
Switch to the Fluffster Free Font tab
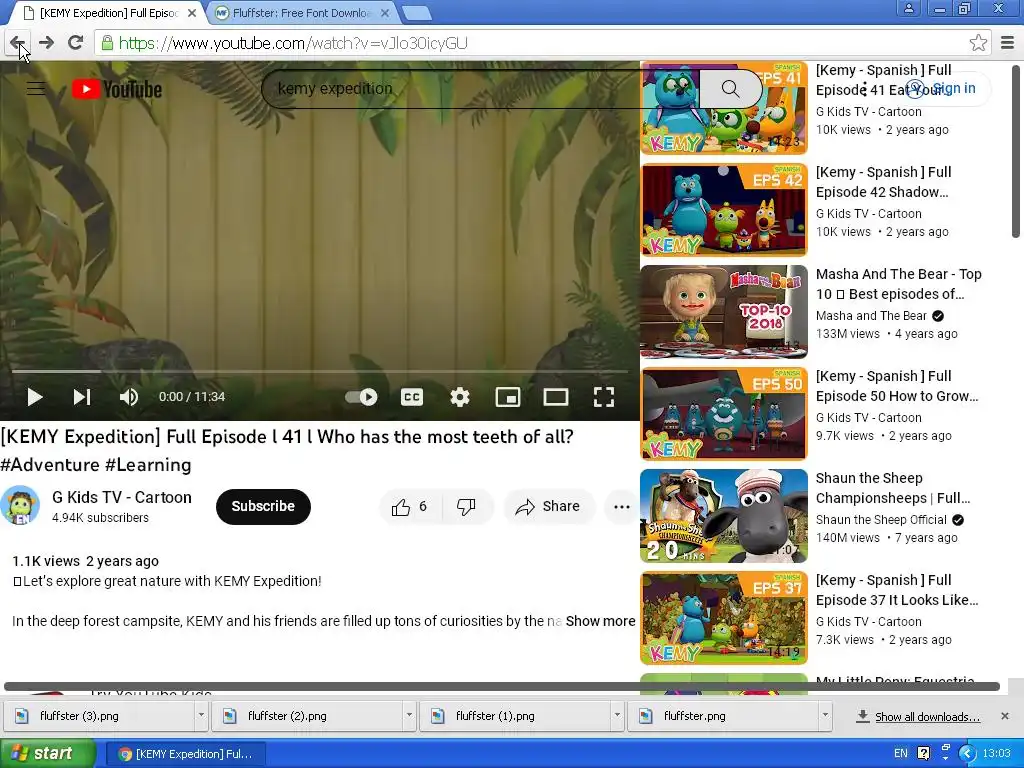(300, 13)
